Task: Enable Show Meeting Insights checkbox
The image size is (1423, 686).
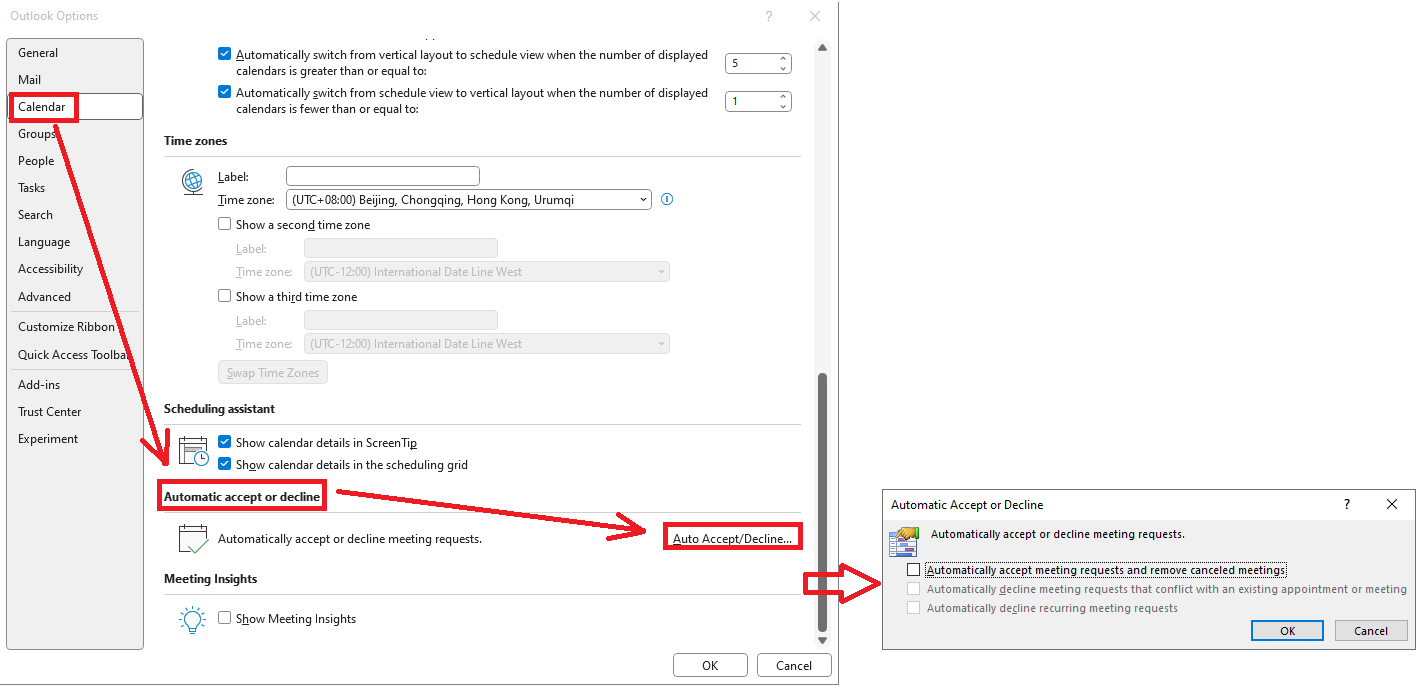Action: click(x=224, y=618)
